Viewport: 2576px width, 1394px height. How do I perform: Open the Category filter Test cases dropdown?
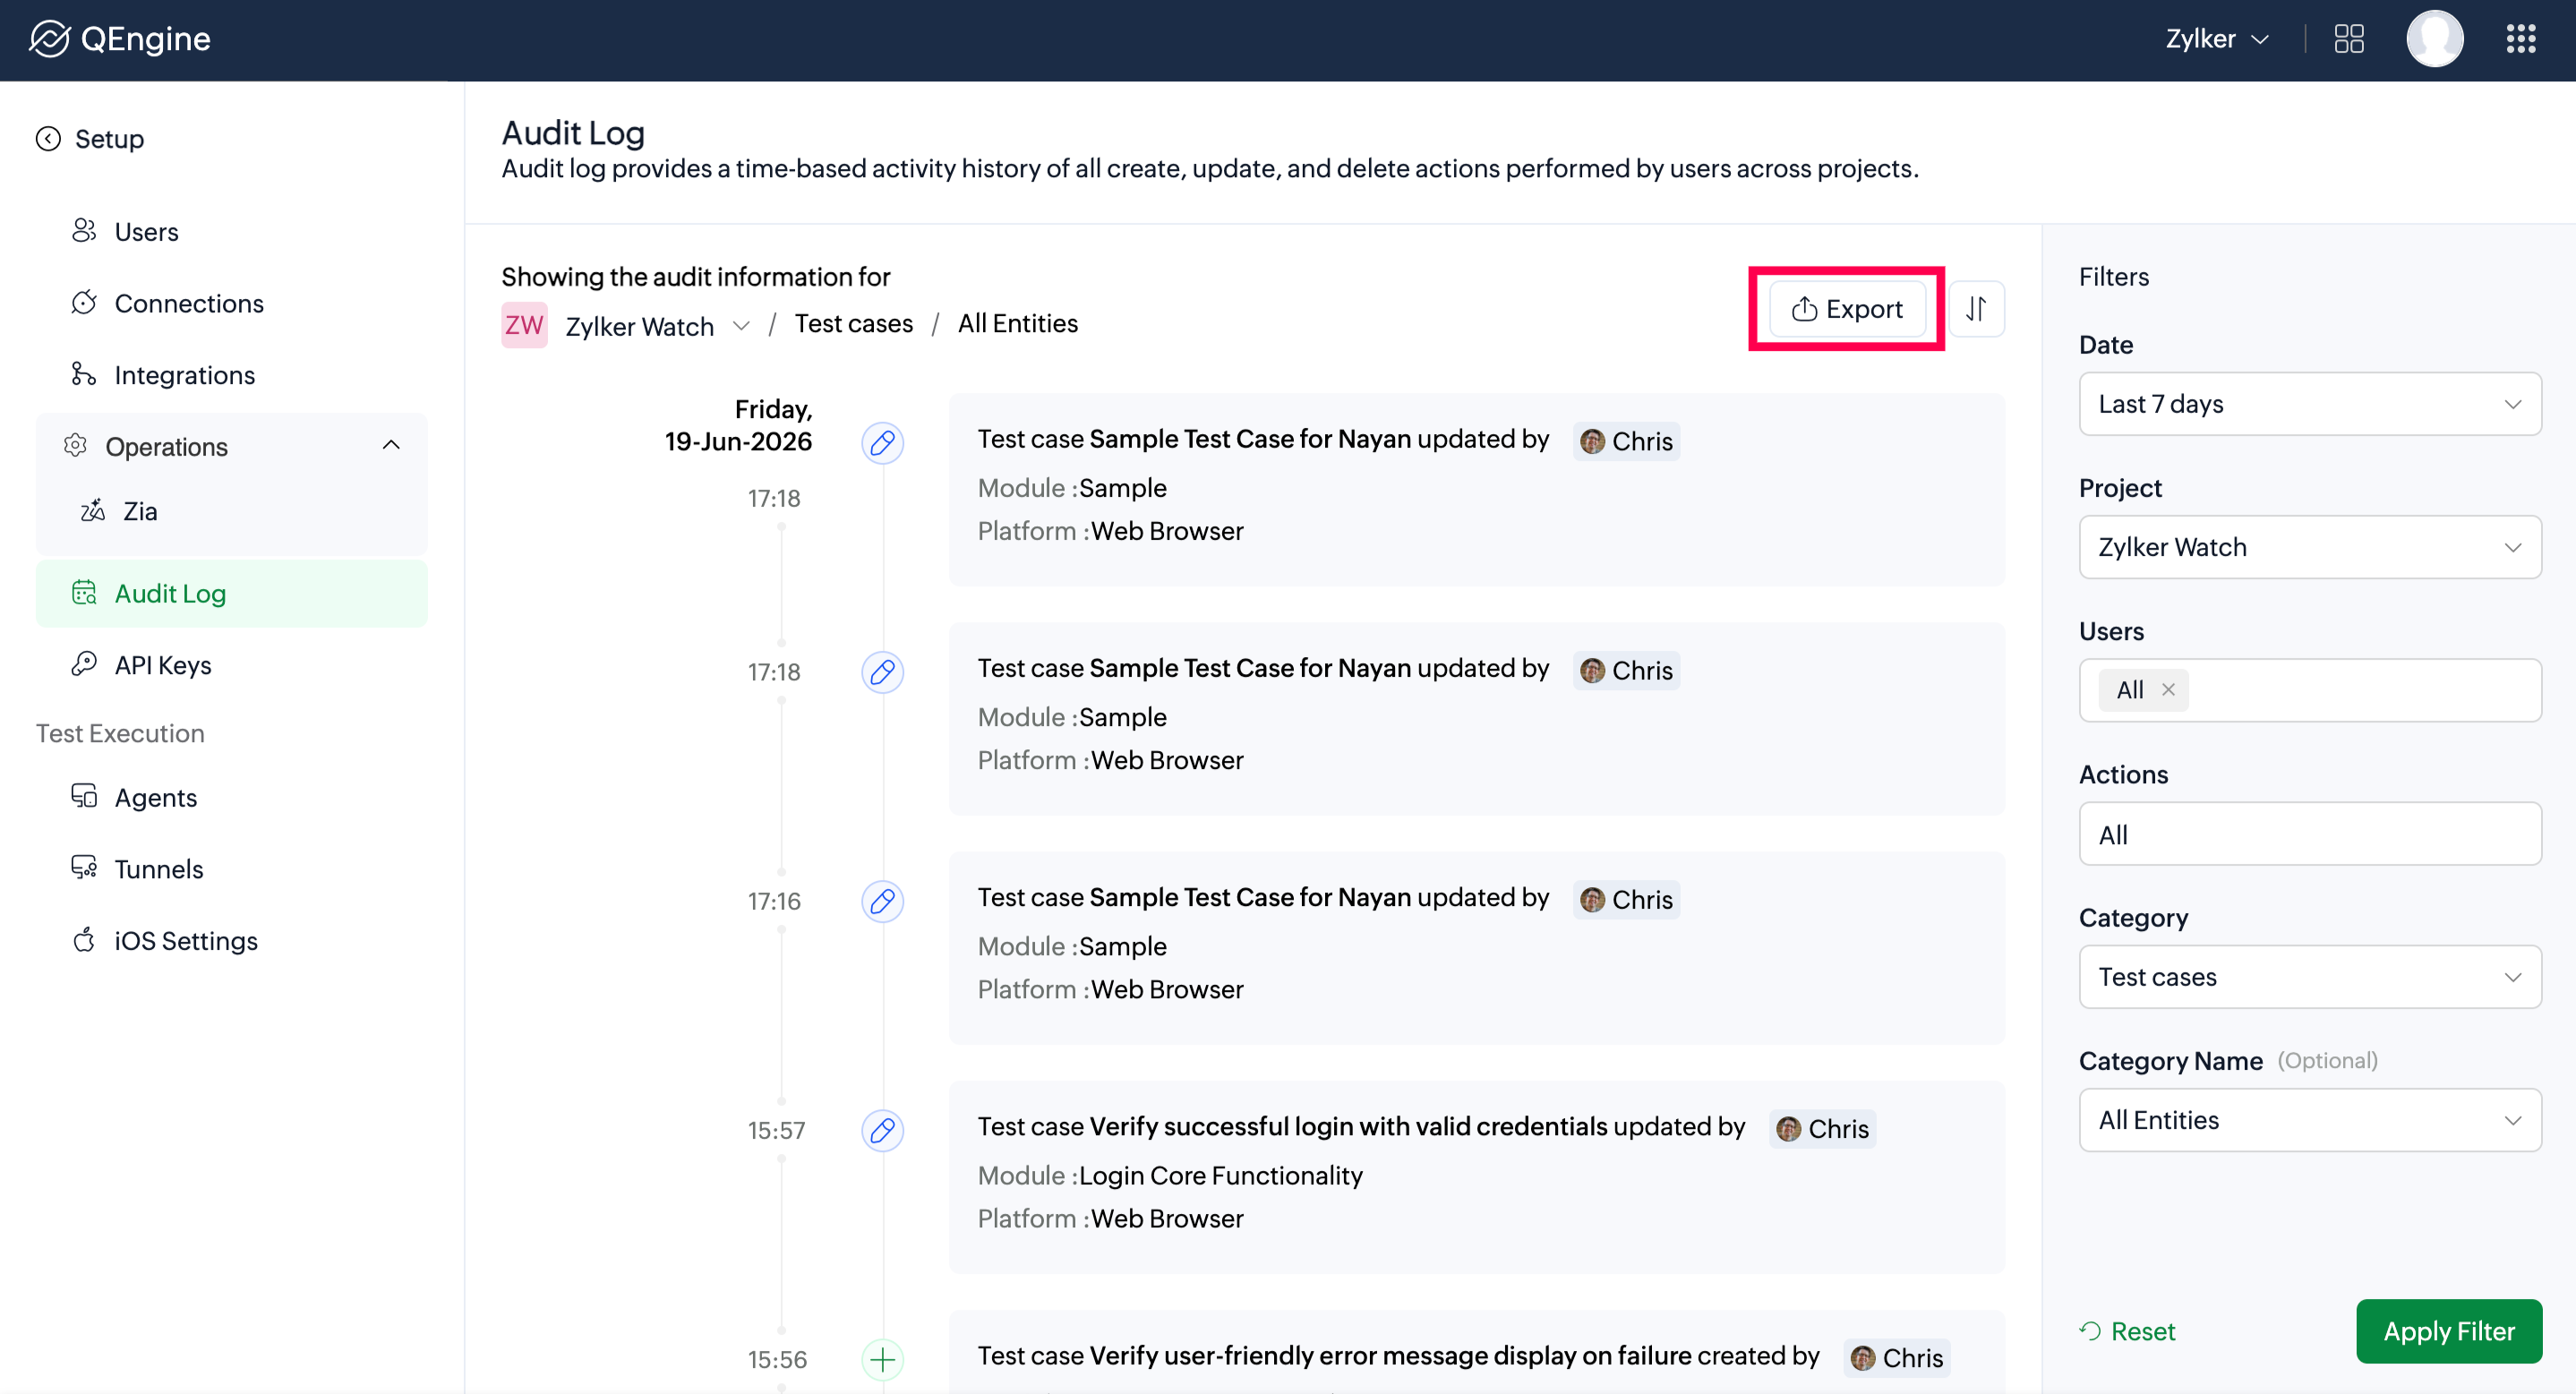[2310, 977]
